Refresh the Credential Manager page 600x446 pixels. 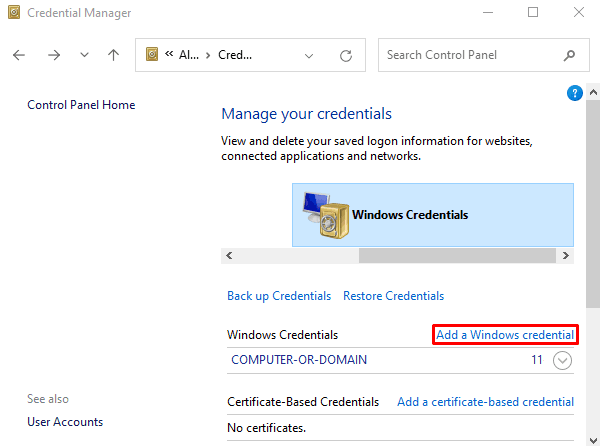(x=346, y=56)
